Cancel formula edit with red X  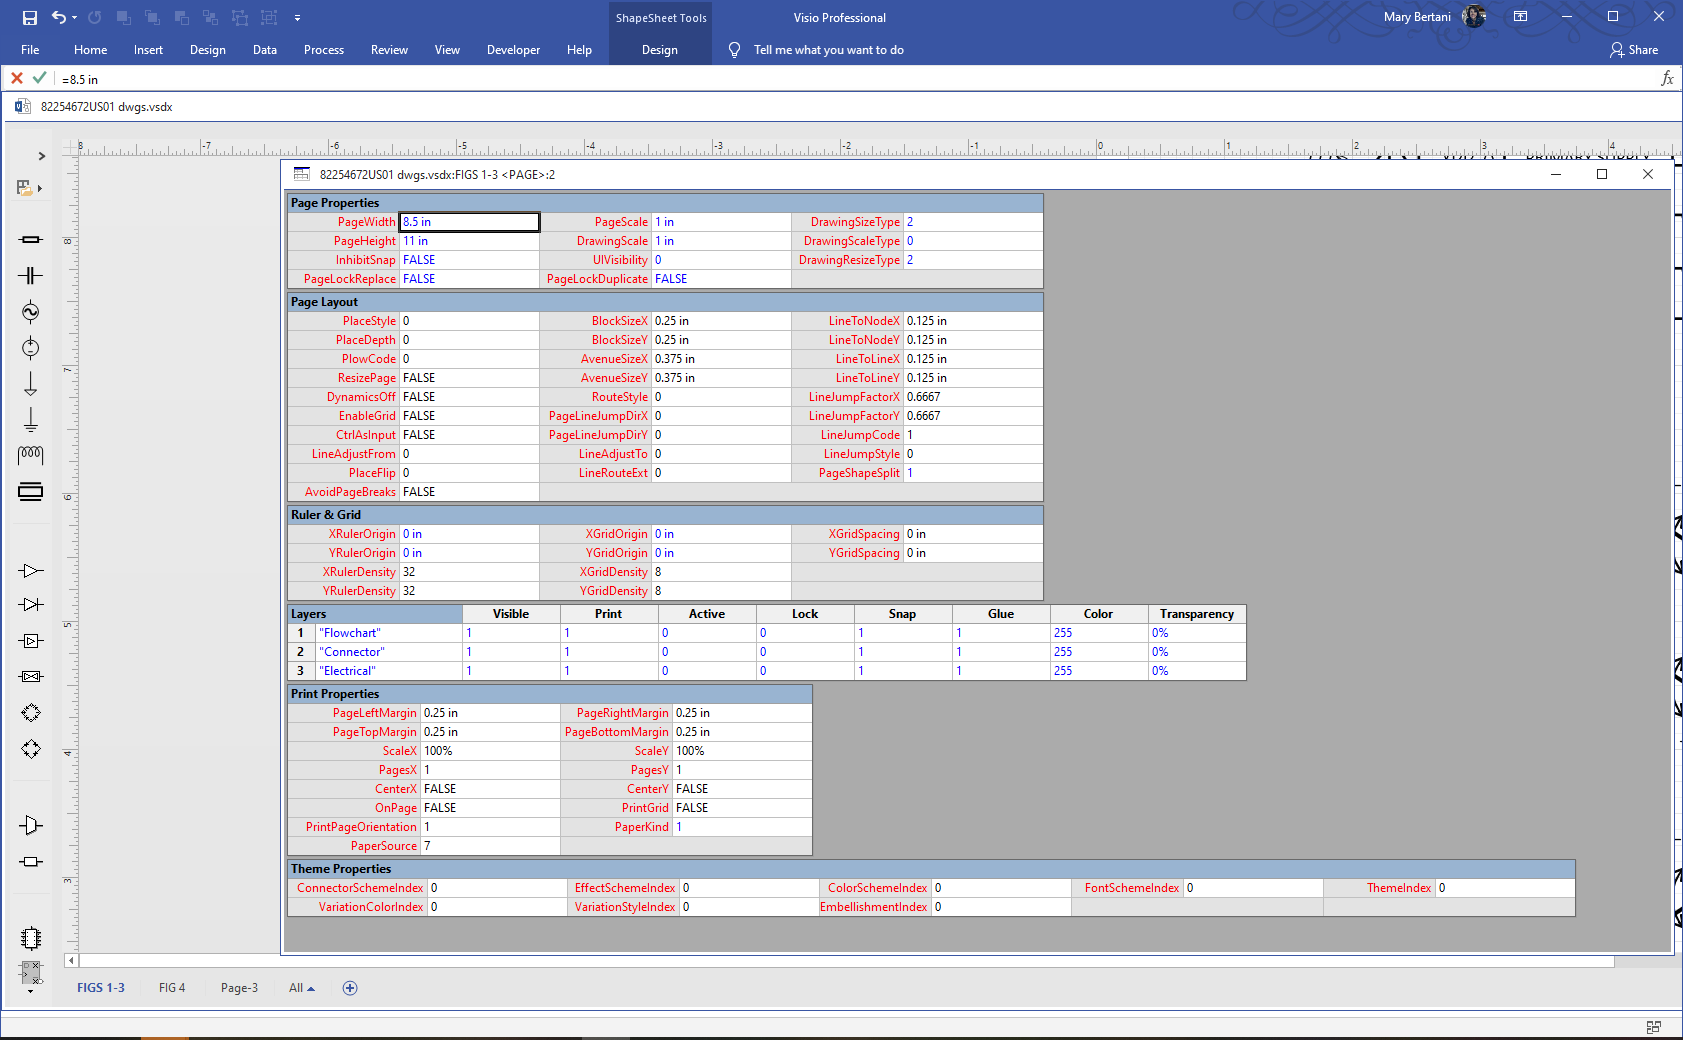point(17,78)
